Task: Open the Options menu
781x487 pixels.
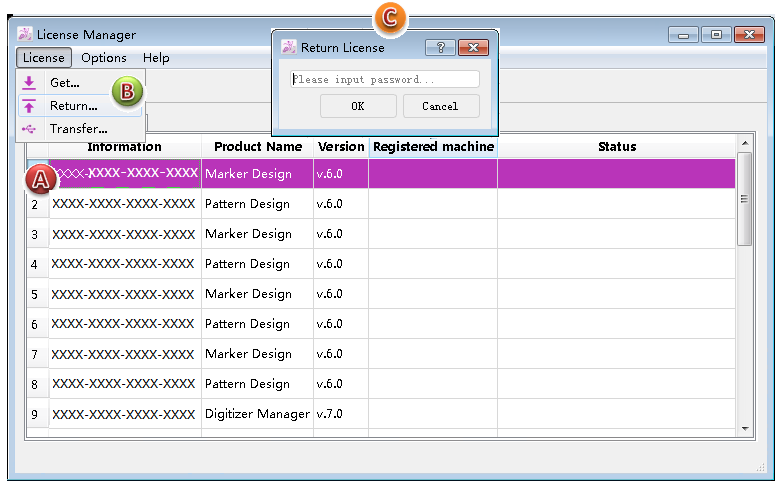Action: (104, 58)
